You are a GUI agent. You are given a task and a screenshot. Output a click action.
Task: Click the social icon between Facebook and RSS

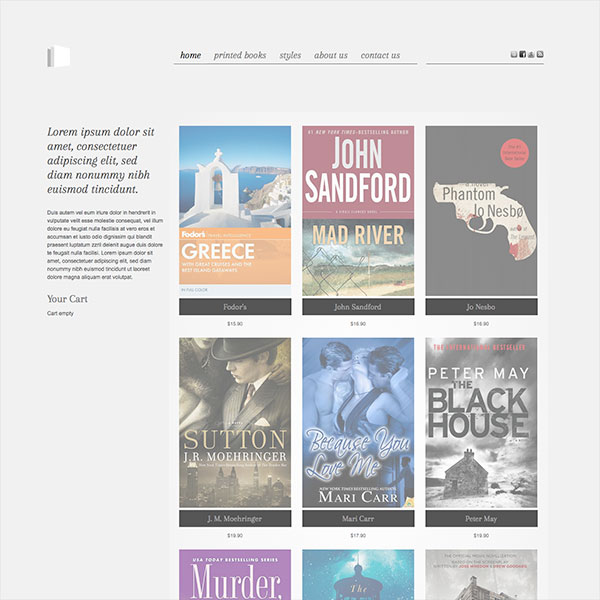tap(531, 54)
